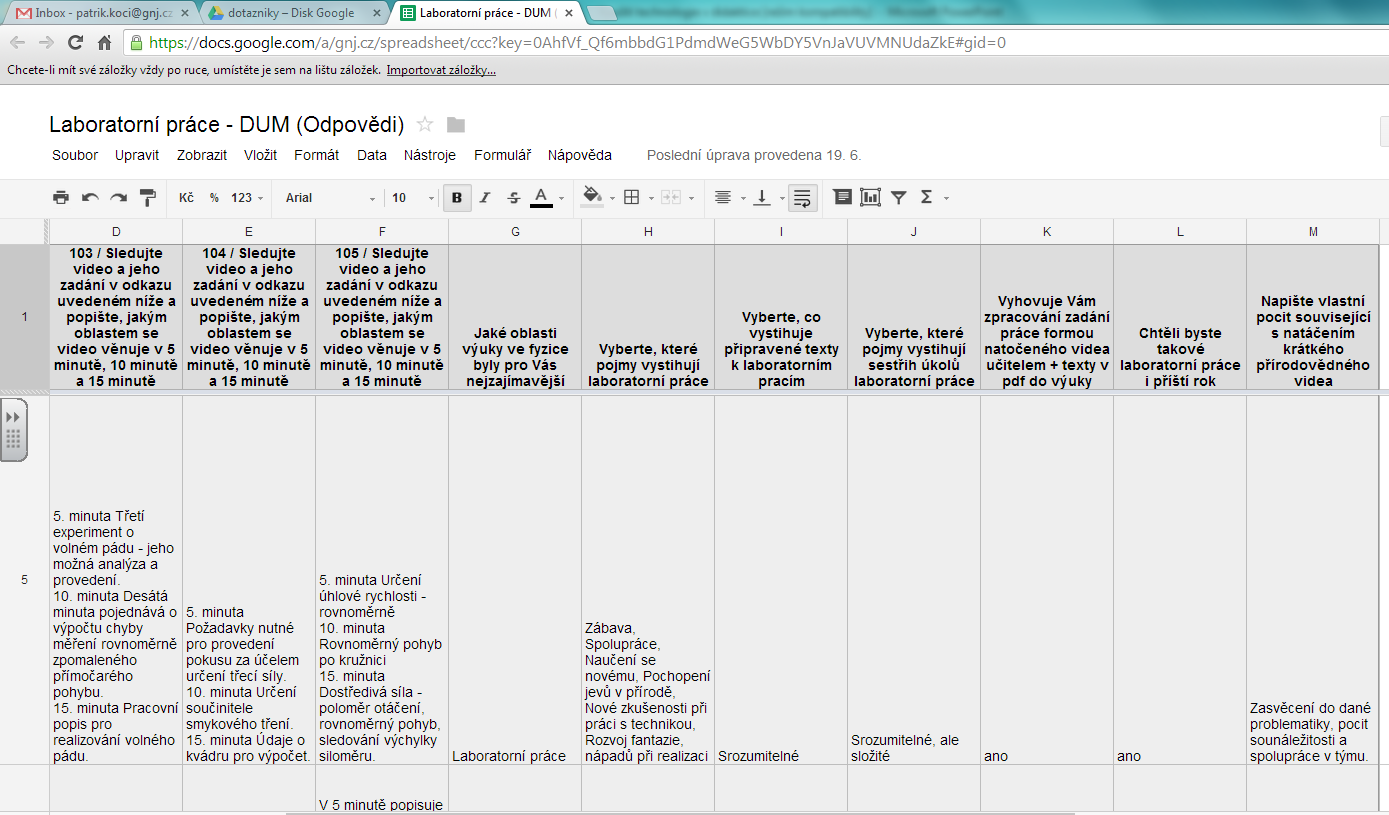1389x815 pixels.
Task: Close the Laboratorní práce tab
Action: (567, 13)
